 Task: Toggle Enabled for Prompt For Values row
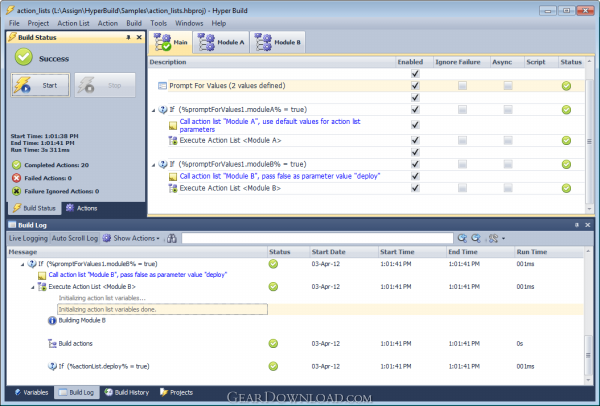pyautogui.click(x=415, y=86)
